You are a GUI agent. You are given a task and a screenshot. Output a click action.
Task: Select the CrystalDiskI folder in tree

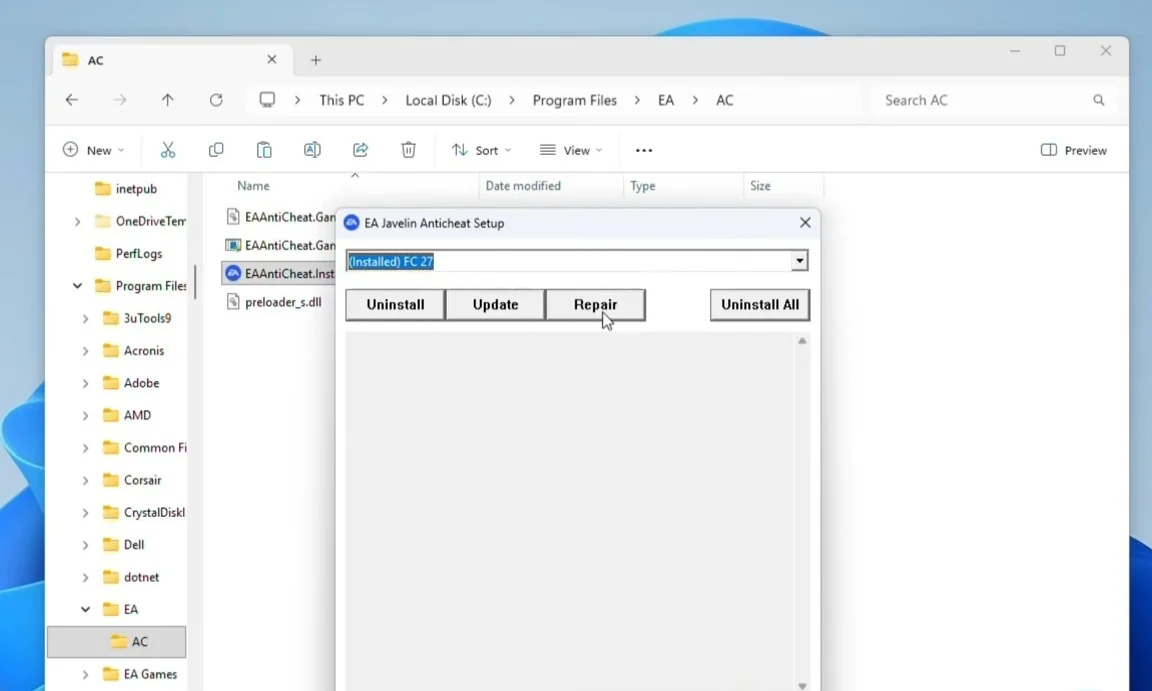(x=144, y=513)
